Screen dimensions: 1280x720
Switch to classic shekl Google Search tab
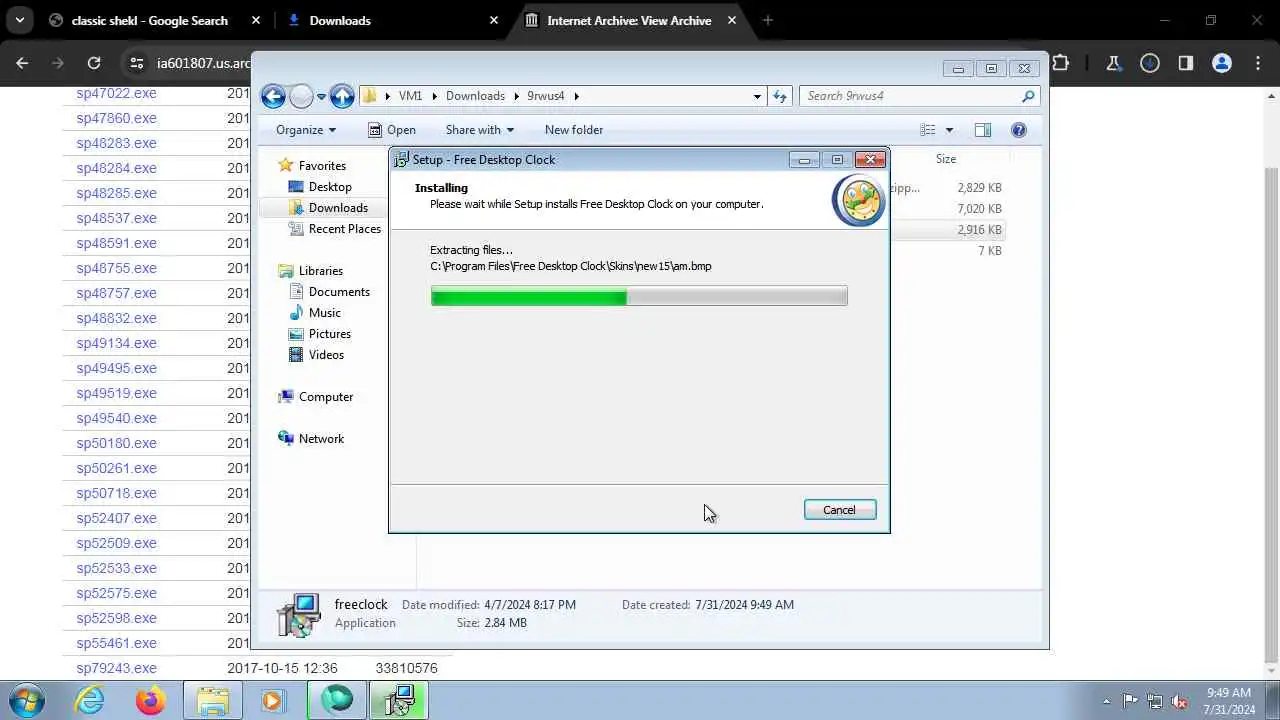(150, 20)
